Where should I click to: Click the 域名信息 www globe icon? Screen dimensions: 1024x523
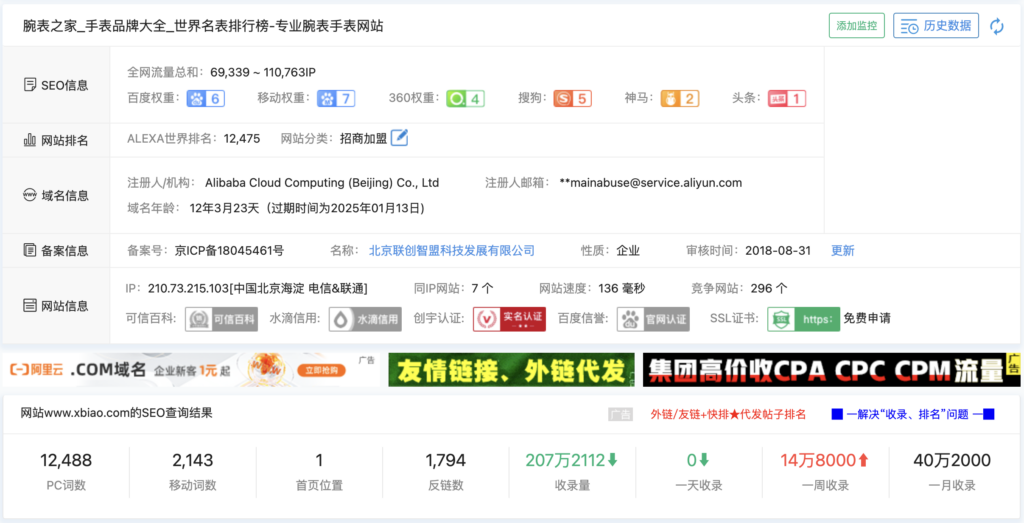[x=29, y=195]
